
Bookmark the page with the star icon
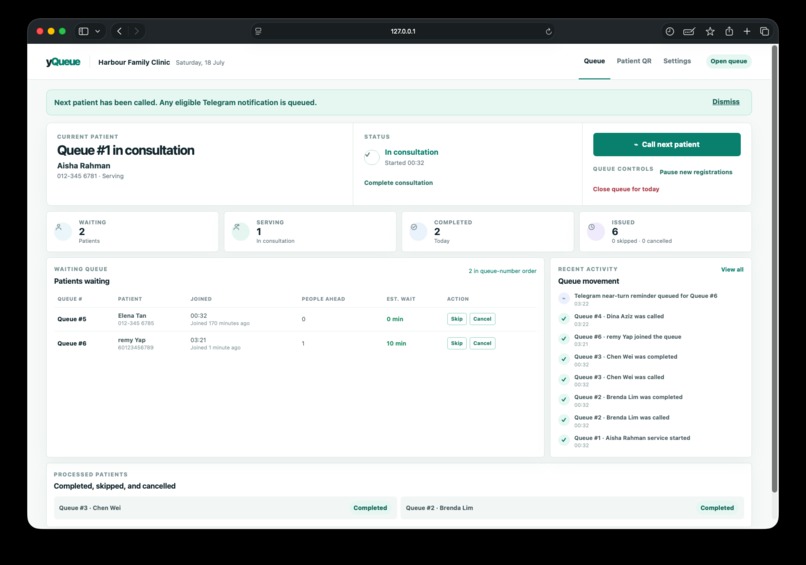pos(710,31)
